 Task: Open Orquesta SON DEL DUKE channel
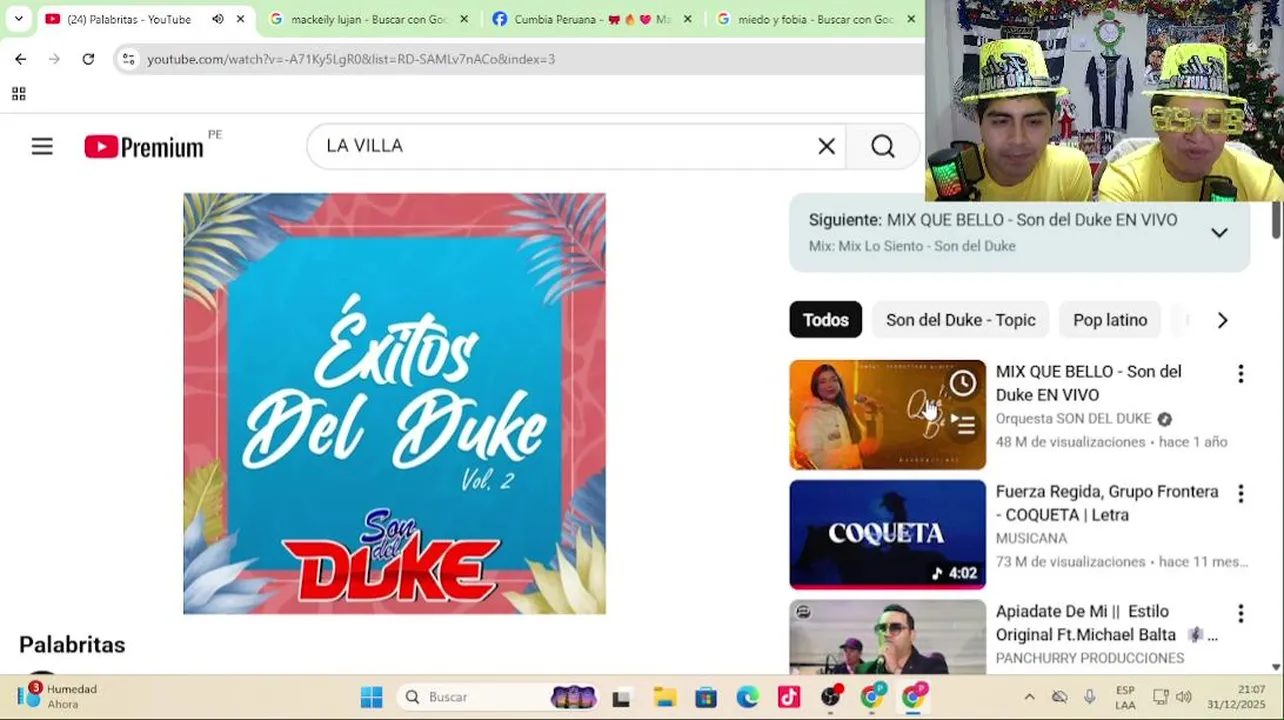1073,419
